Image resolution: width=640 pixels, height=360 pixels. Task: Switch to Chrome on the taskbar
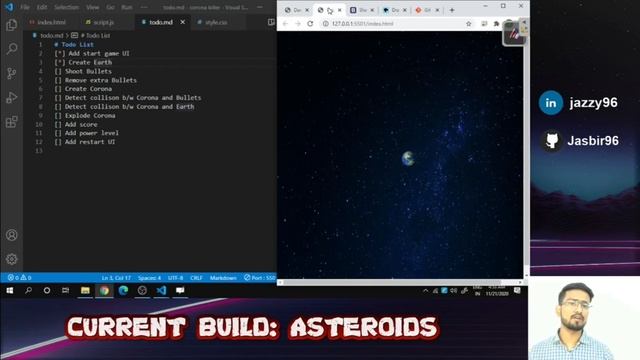104,290
